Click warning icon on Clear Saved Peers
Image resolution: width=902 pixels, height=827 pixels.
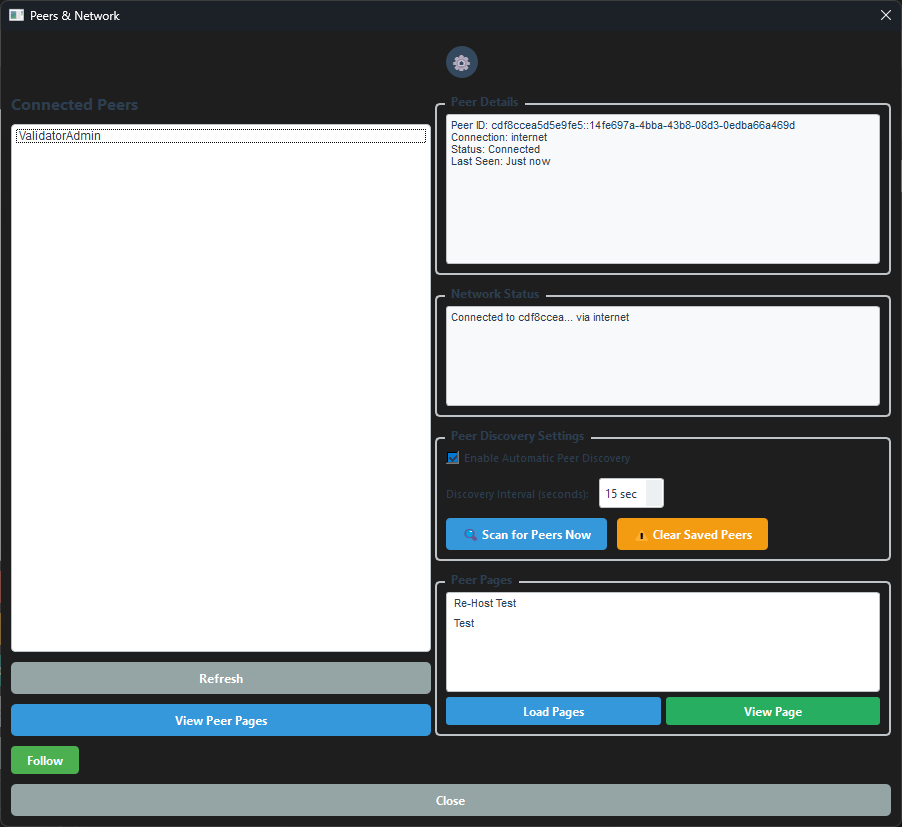[x=641, y=535]
